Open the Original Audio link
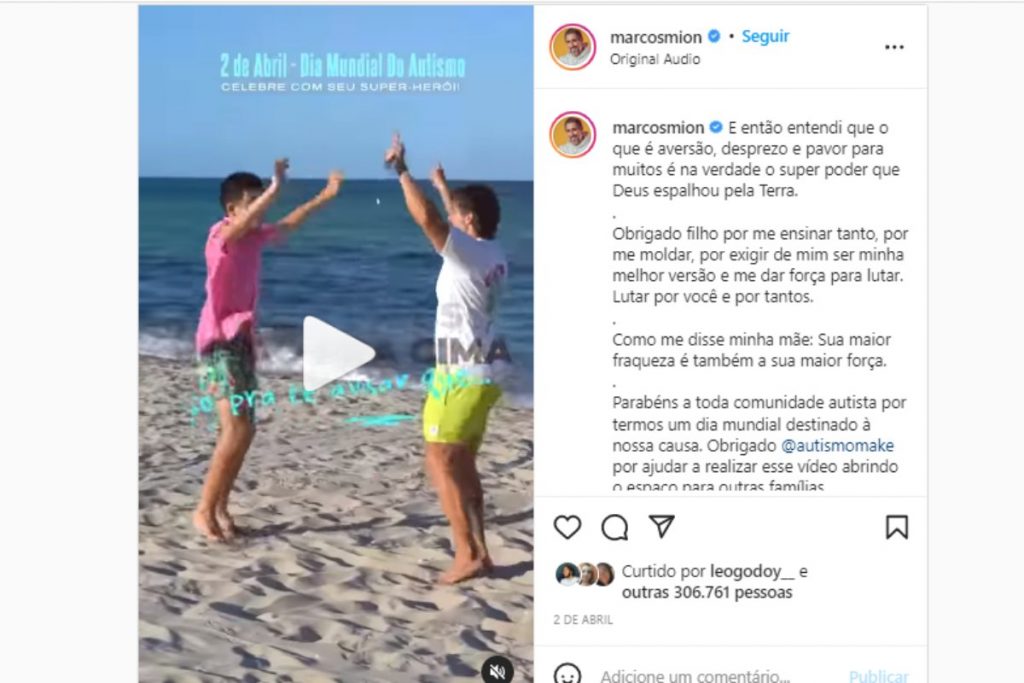The width and height of the screenshot is (1024, 683). click(655, 59)
